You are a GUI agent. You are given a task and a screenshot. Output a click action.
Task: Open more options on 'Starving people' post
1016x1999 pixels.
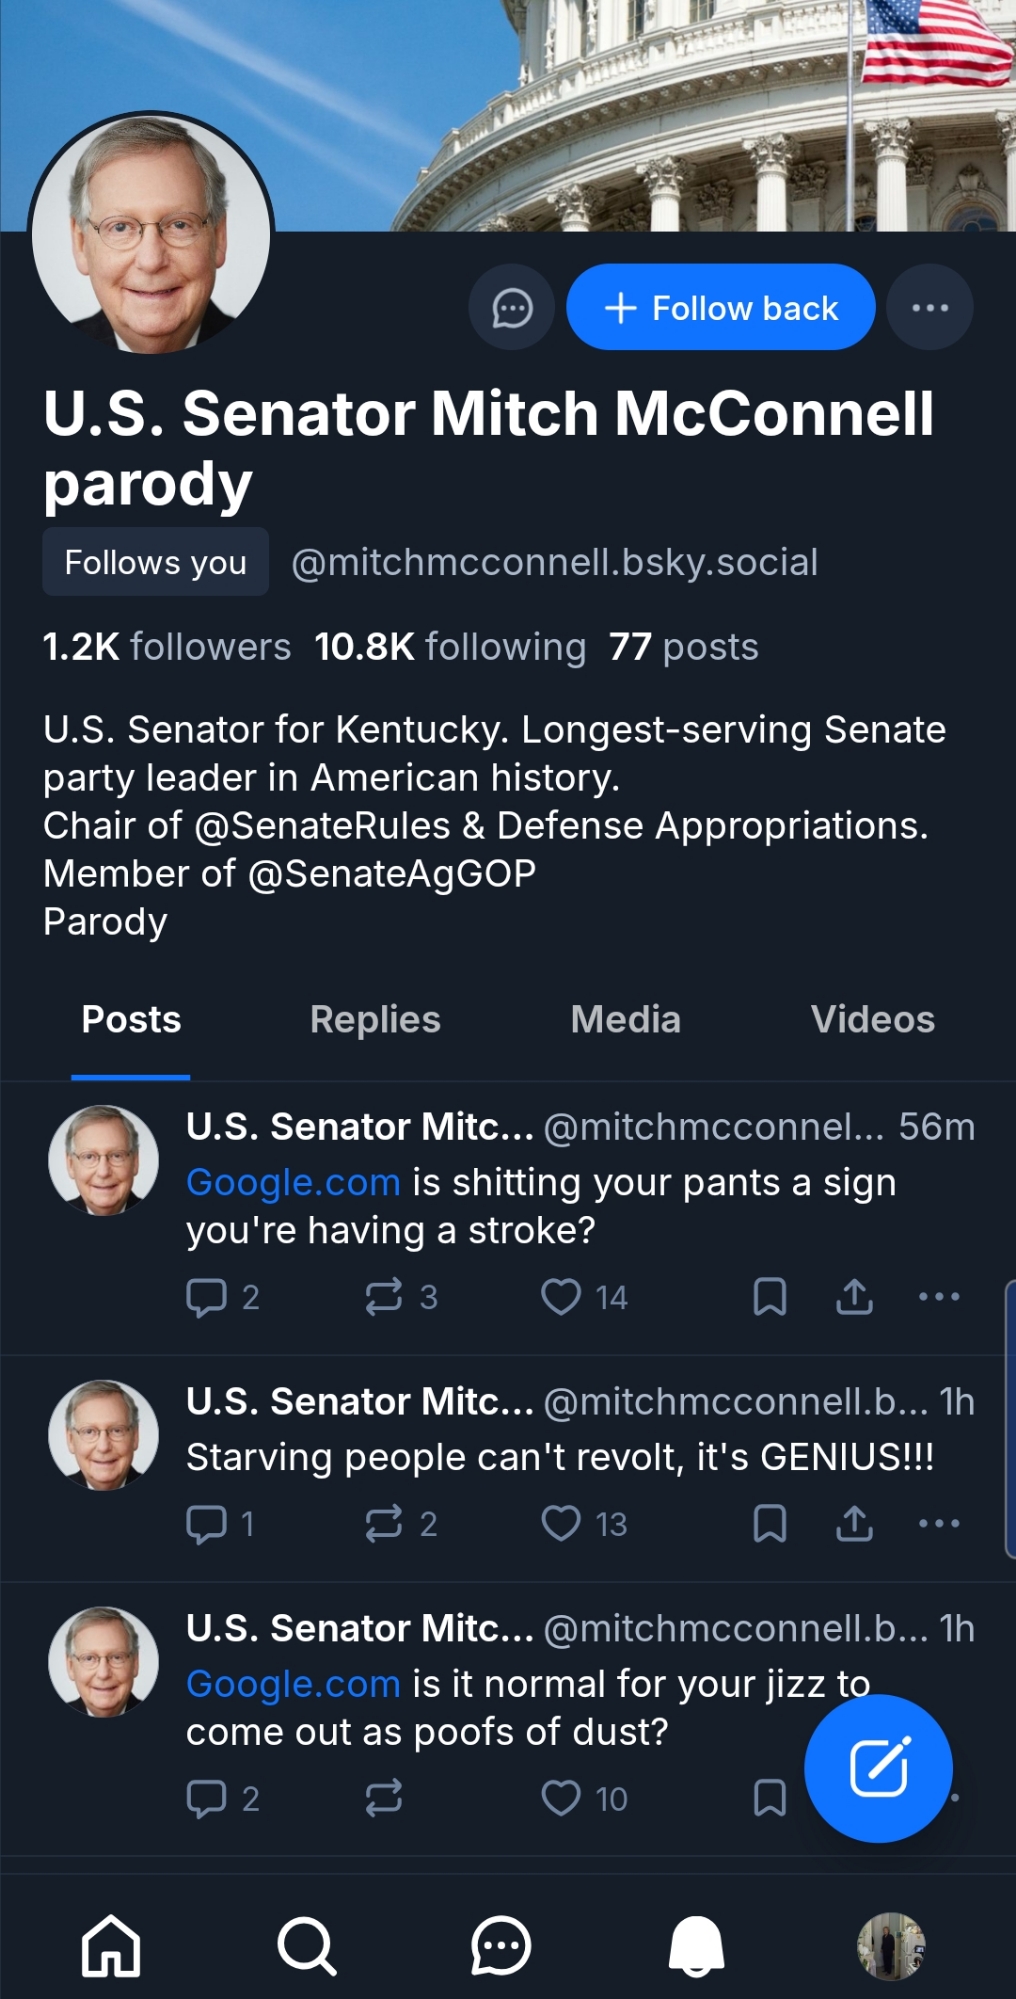[x=938, y=1524]
